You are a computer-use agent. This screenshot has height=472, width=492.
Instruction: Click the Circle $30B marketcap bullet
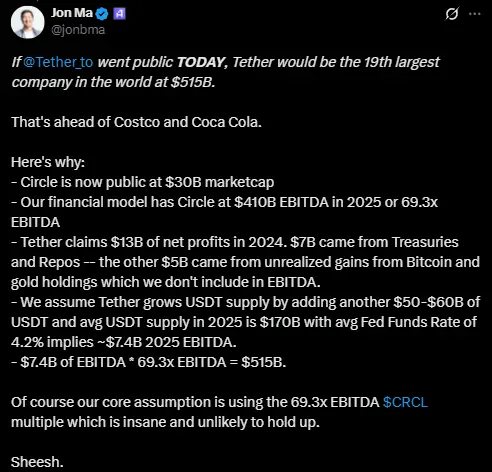point(143,182)
